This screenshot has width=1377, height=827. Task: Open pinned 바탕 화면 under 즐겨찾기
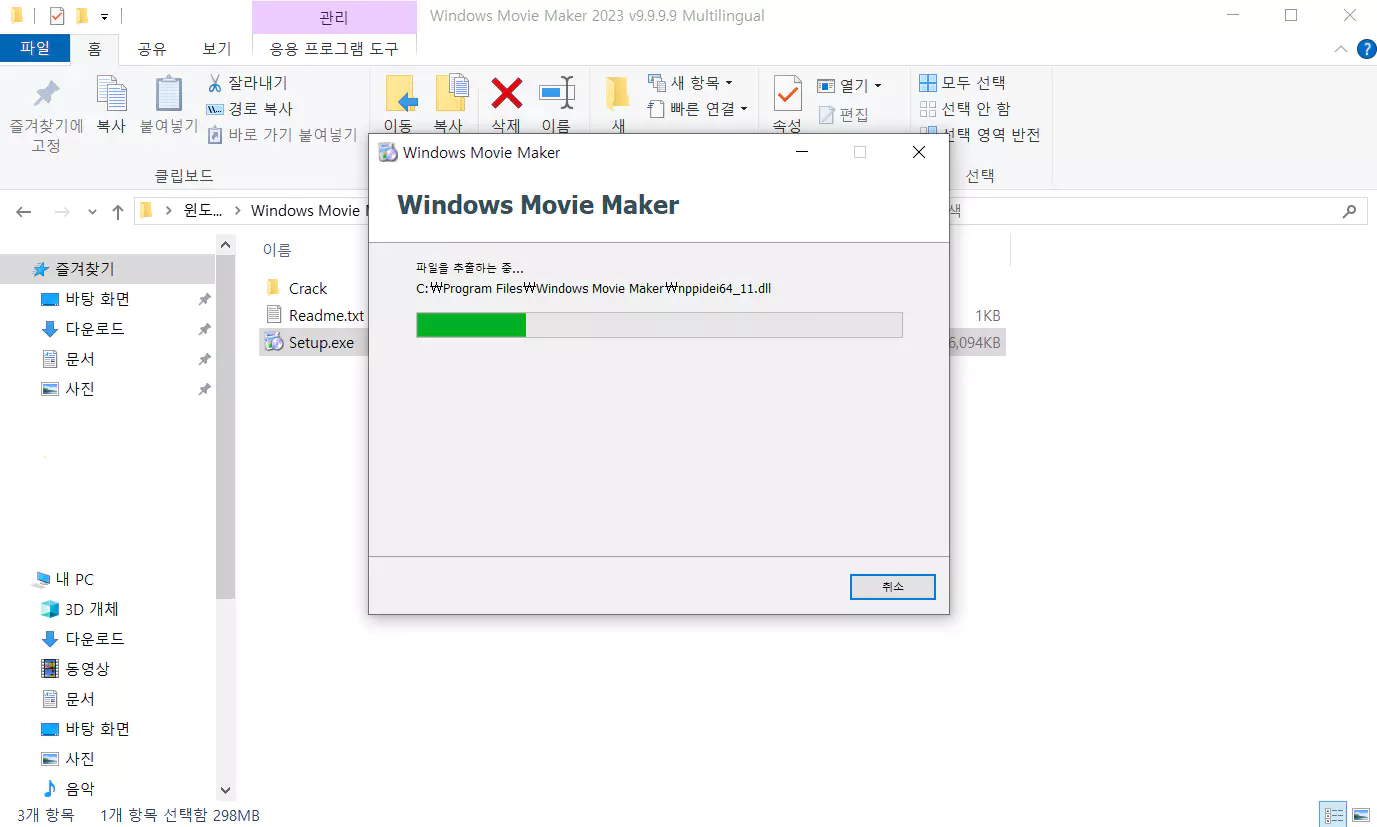85,299
